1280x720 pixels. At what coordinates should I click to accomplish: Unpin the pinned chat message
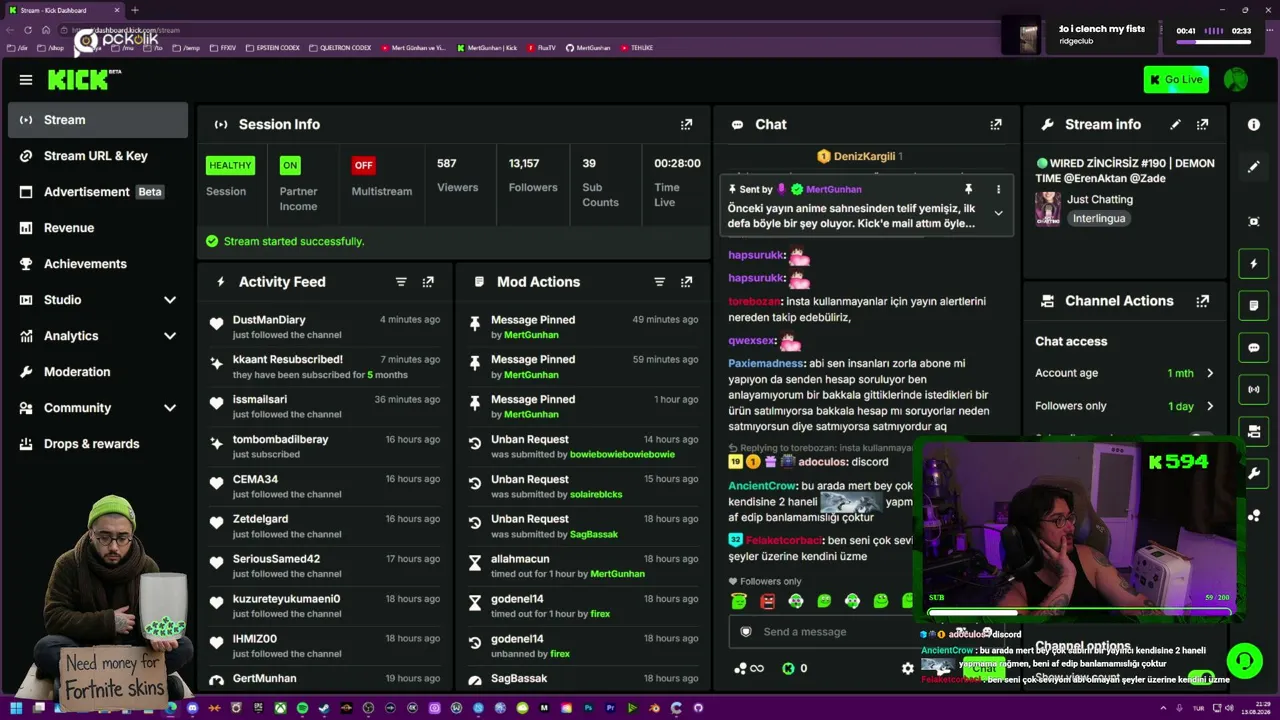pyautogui.click(x=968, y=189)
